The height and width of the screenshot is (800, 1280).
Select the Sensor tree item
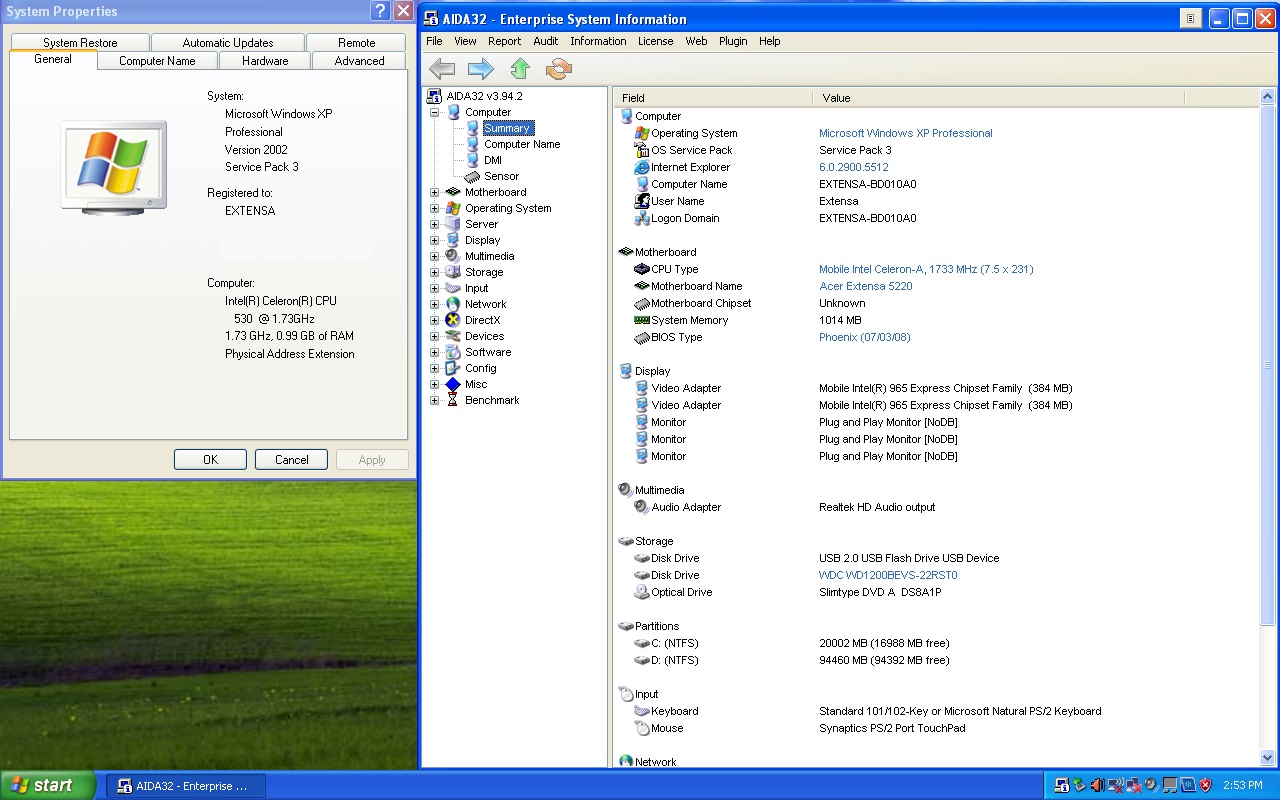pos(501,176)
